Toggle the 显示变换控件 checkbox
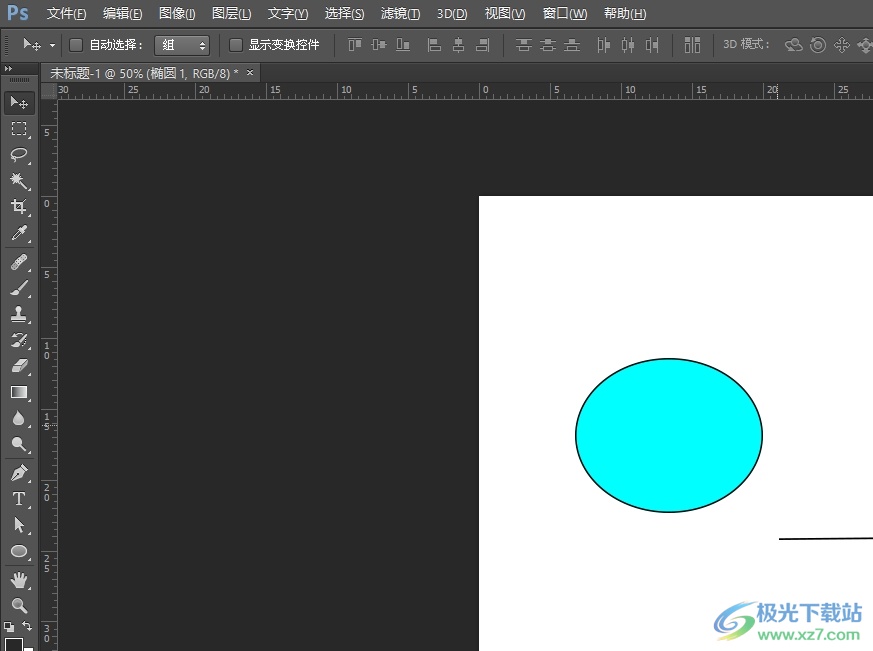873x651 pixels. (x=236, y=45)
